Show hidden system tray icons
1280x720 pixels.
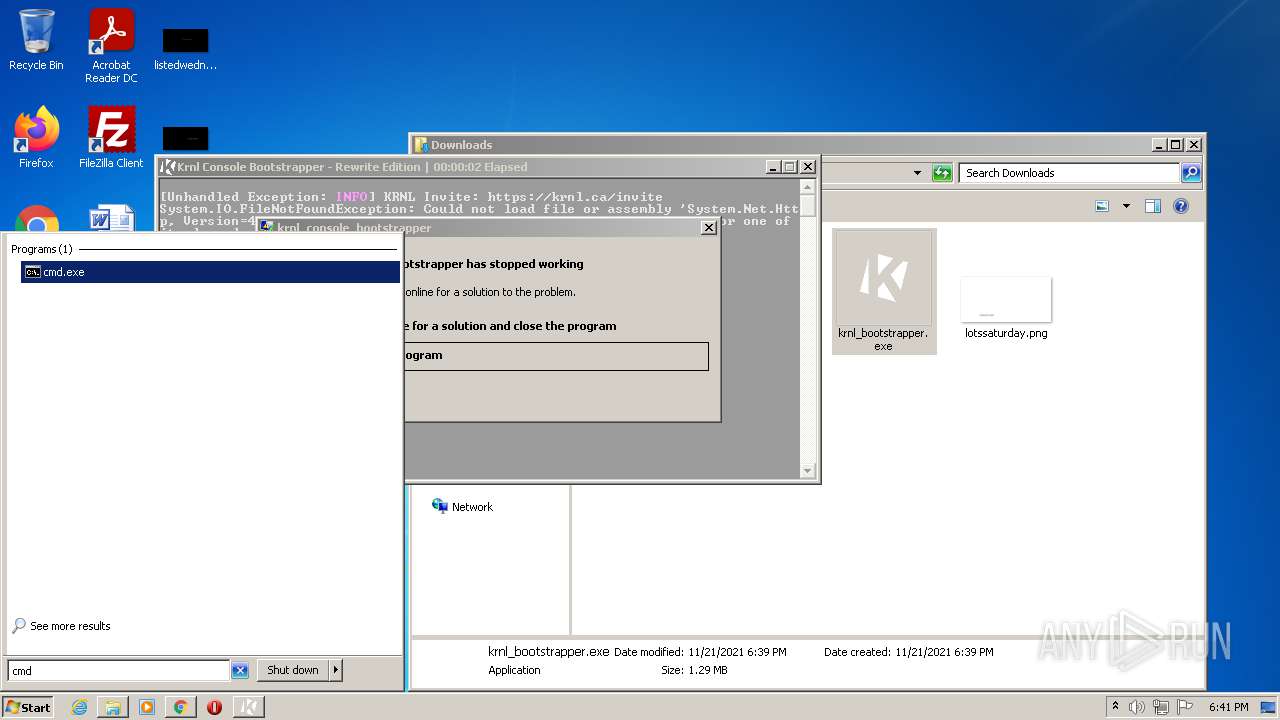pyautogui.click(x=1115, y=707)
